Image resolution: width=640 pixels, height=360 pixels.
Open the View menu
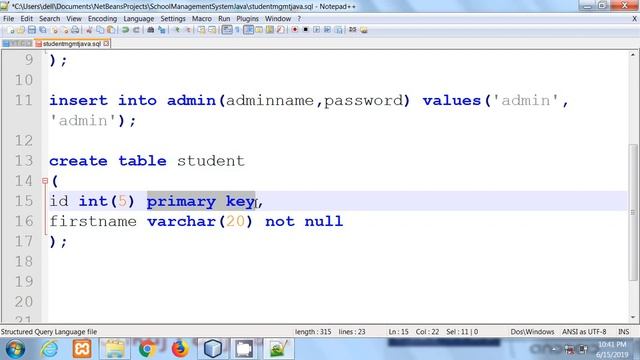74,19
